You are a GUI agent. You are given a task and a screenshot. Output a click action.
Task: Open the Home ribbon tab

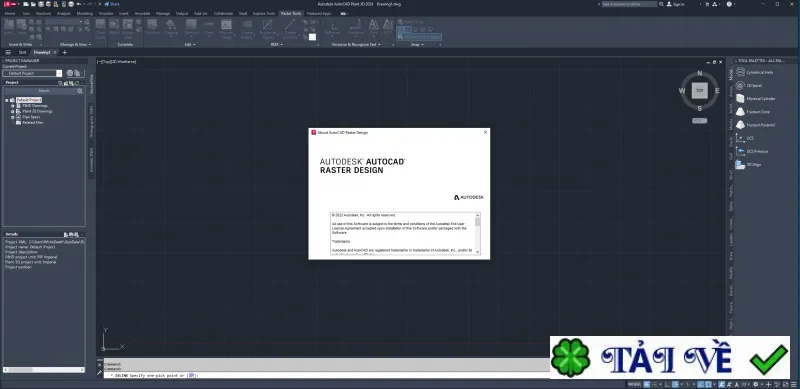tap(10, 13)
